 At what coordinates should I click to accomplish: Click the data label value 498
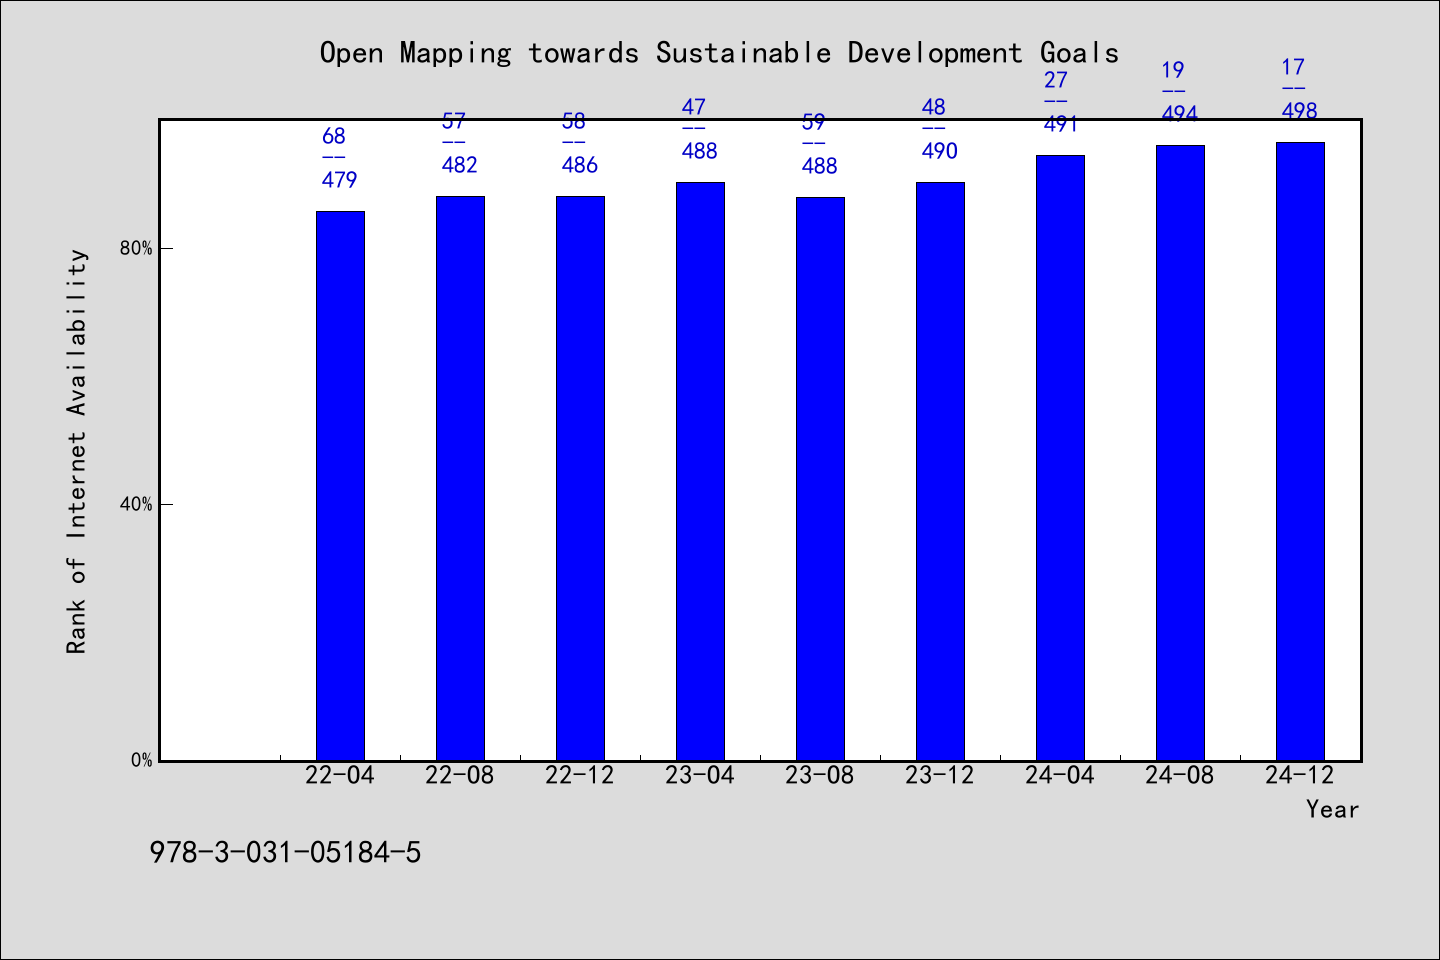coord(1300,111)
